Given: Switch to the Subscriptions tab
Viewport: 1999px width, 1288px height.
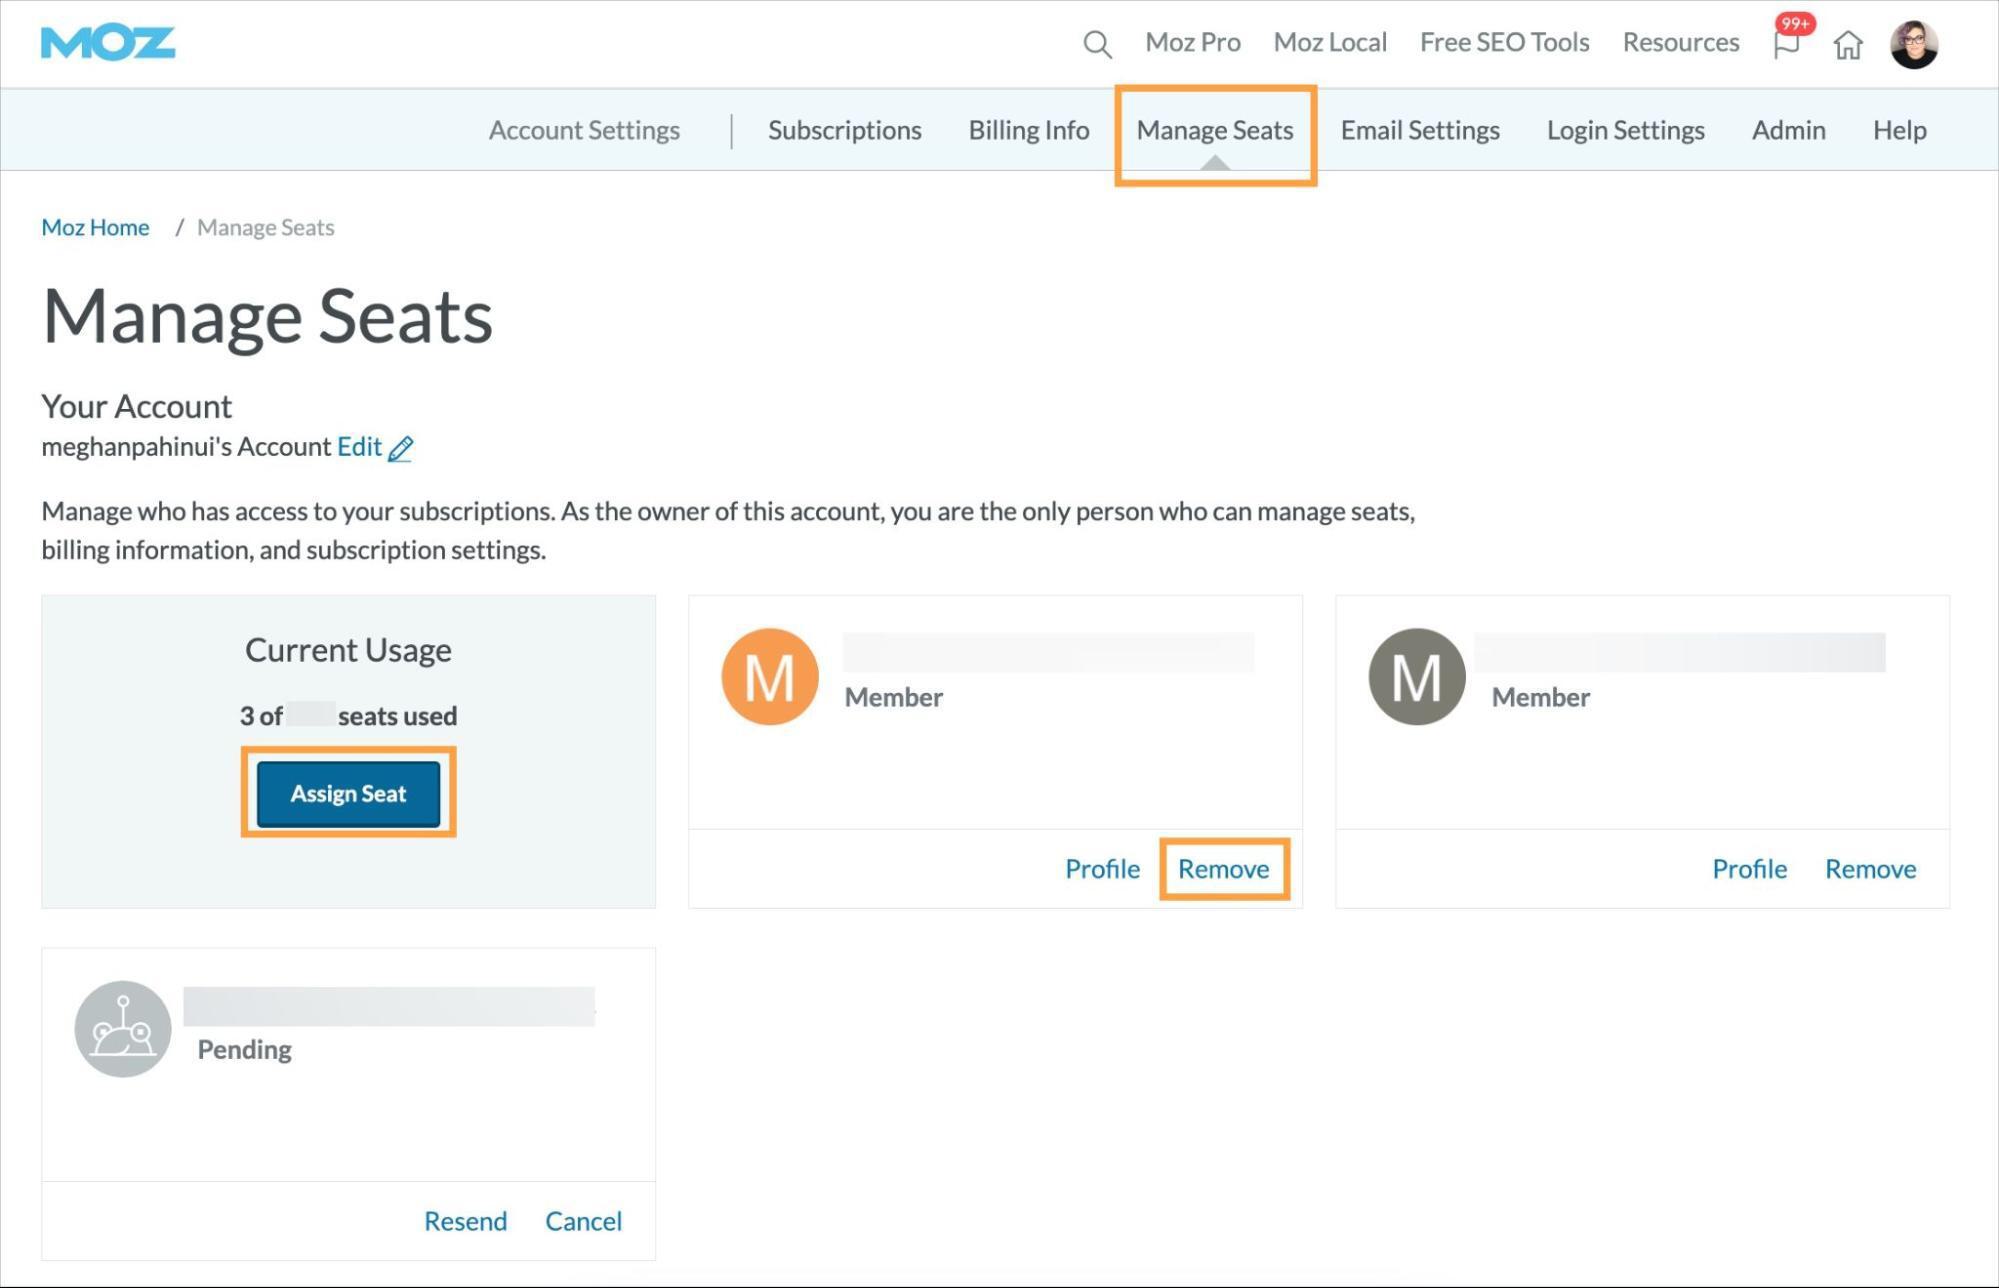Looking at the screenshot, I should tap(844, 130).
